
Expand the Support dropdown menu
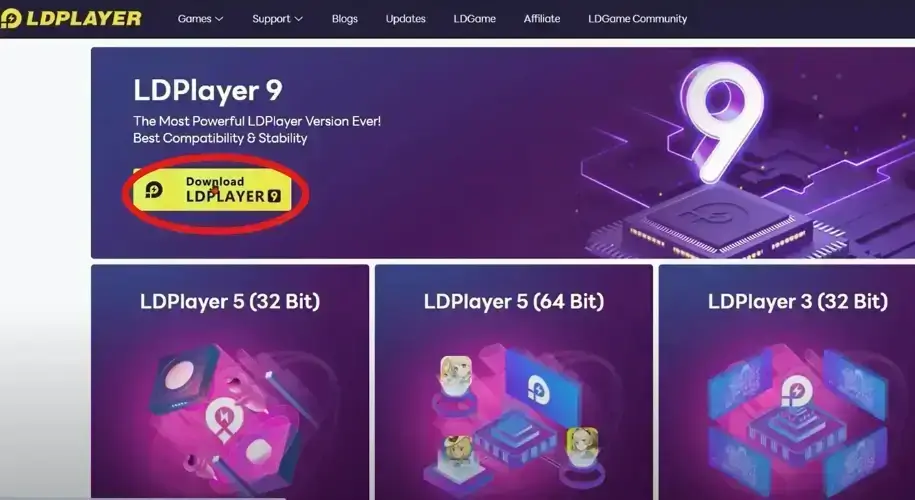click(x=277, y=19)
